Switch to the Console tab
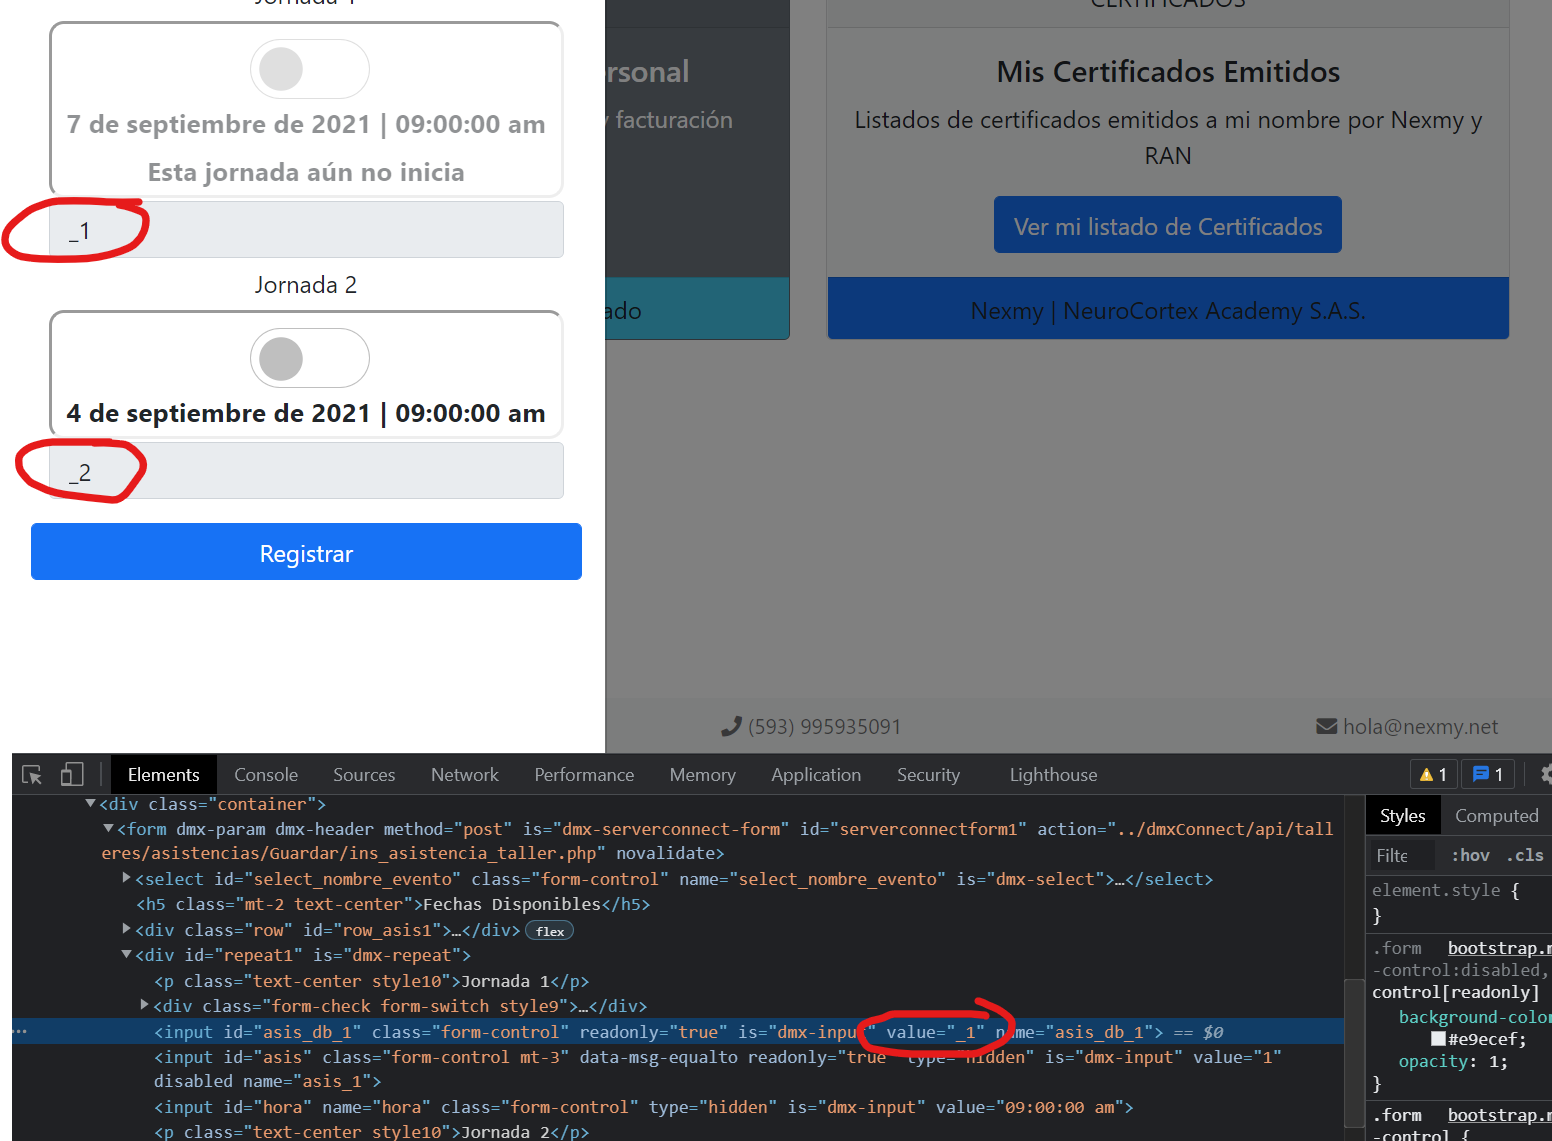The image size is (1552, 1141). [266, 775]
